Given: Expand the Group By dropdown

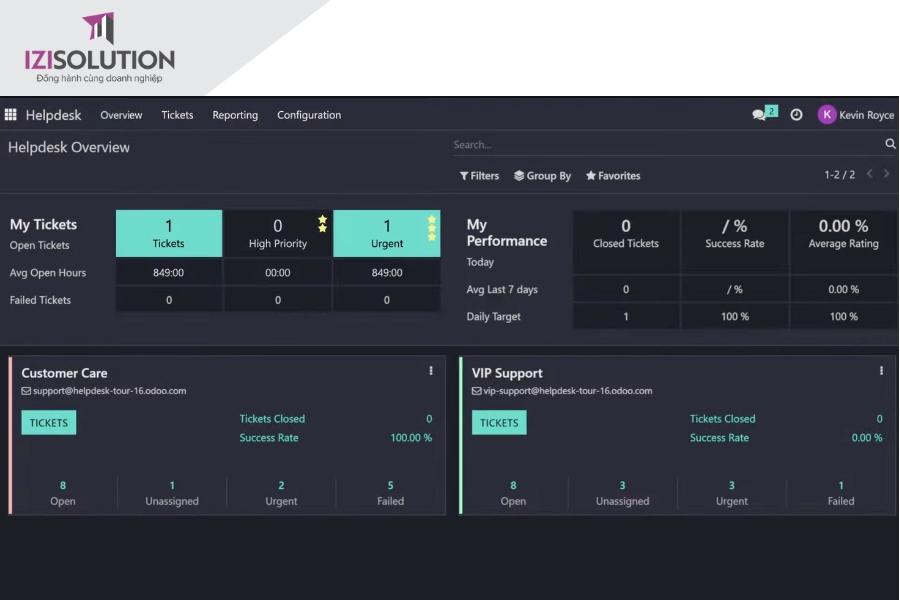Looking at the screenshot, I should pyautogui.click(x=542, y=176).
